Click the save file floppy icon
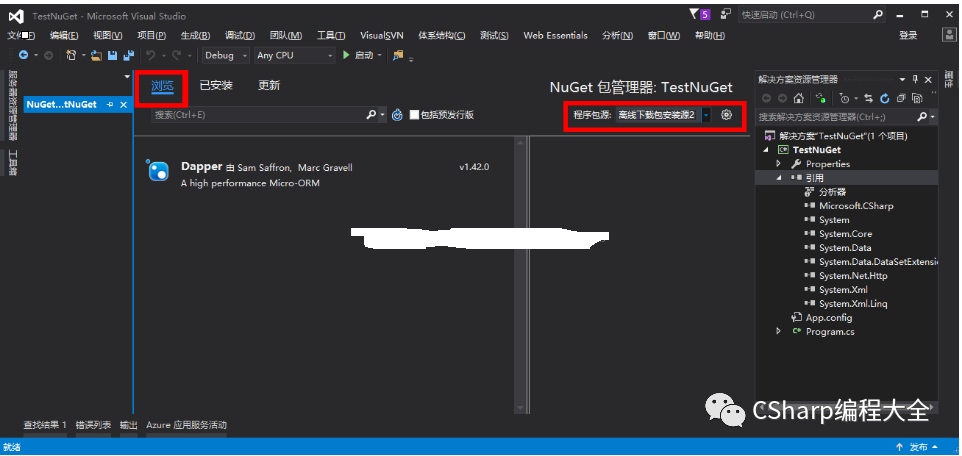Image resolution: width=962 pixels, height=456 pixels. click(x=112, y=55)
